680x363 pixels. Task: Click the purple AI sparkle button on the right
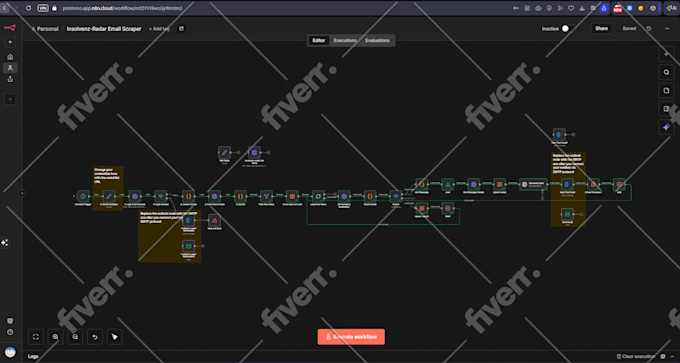[x=667, y=127]
